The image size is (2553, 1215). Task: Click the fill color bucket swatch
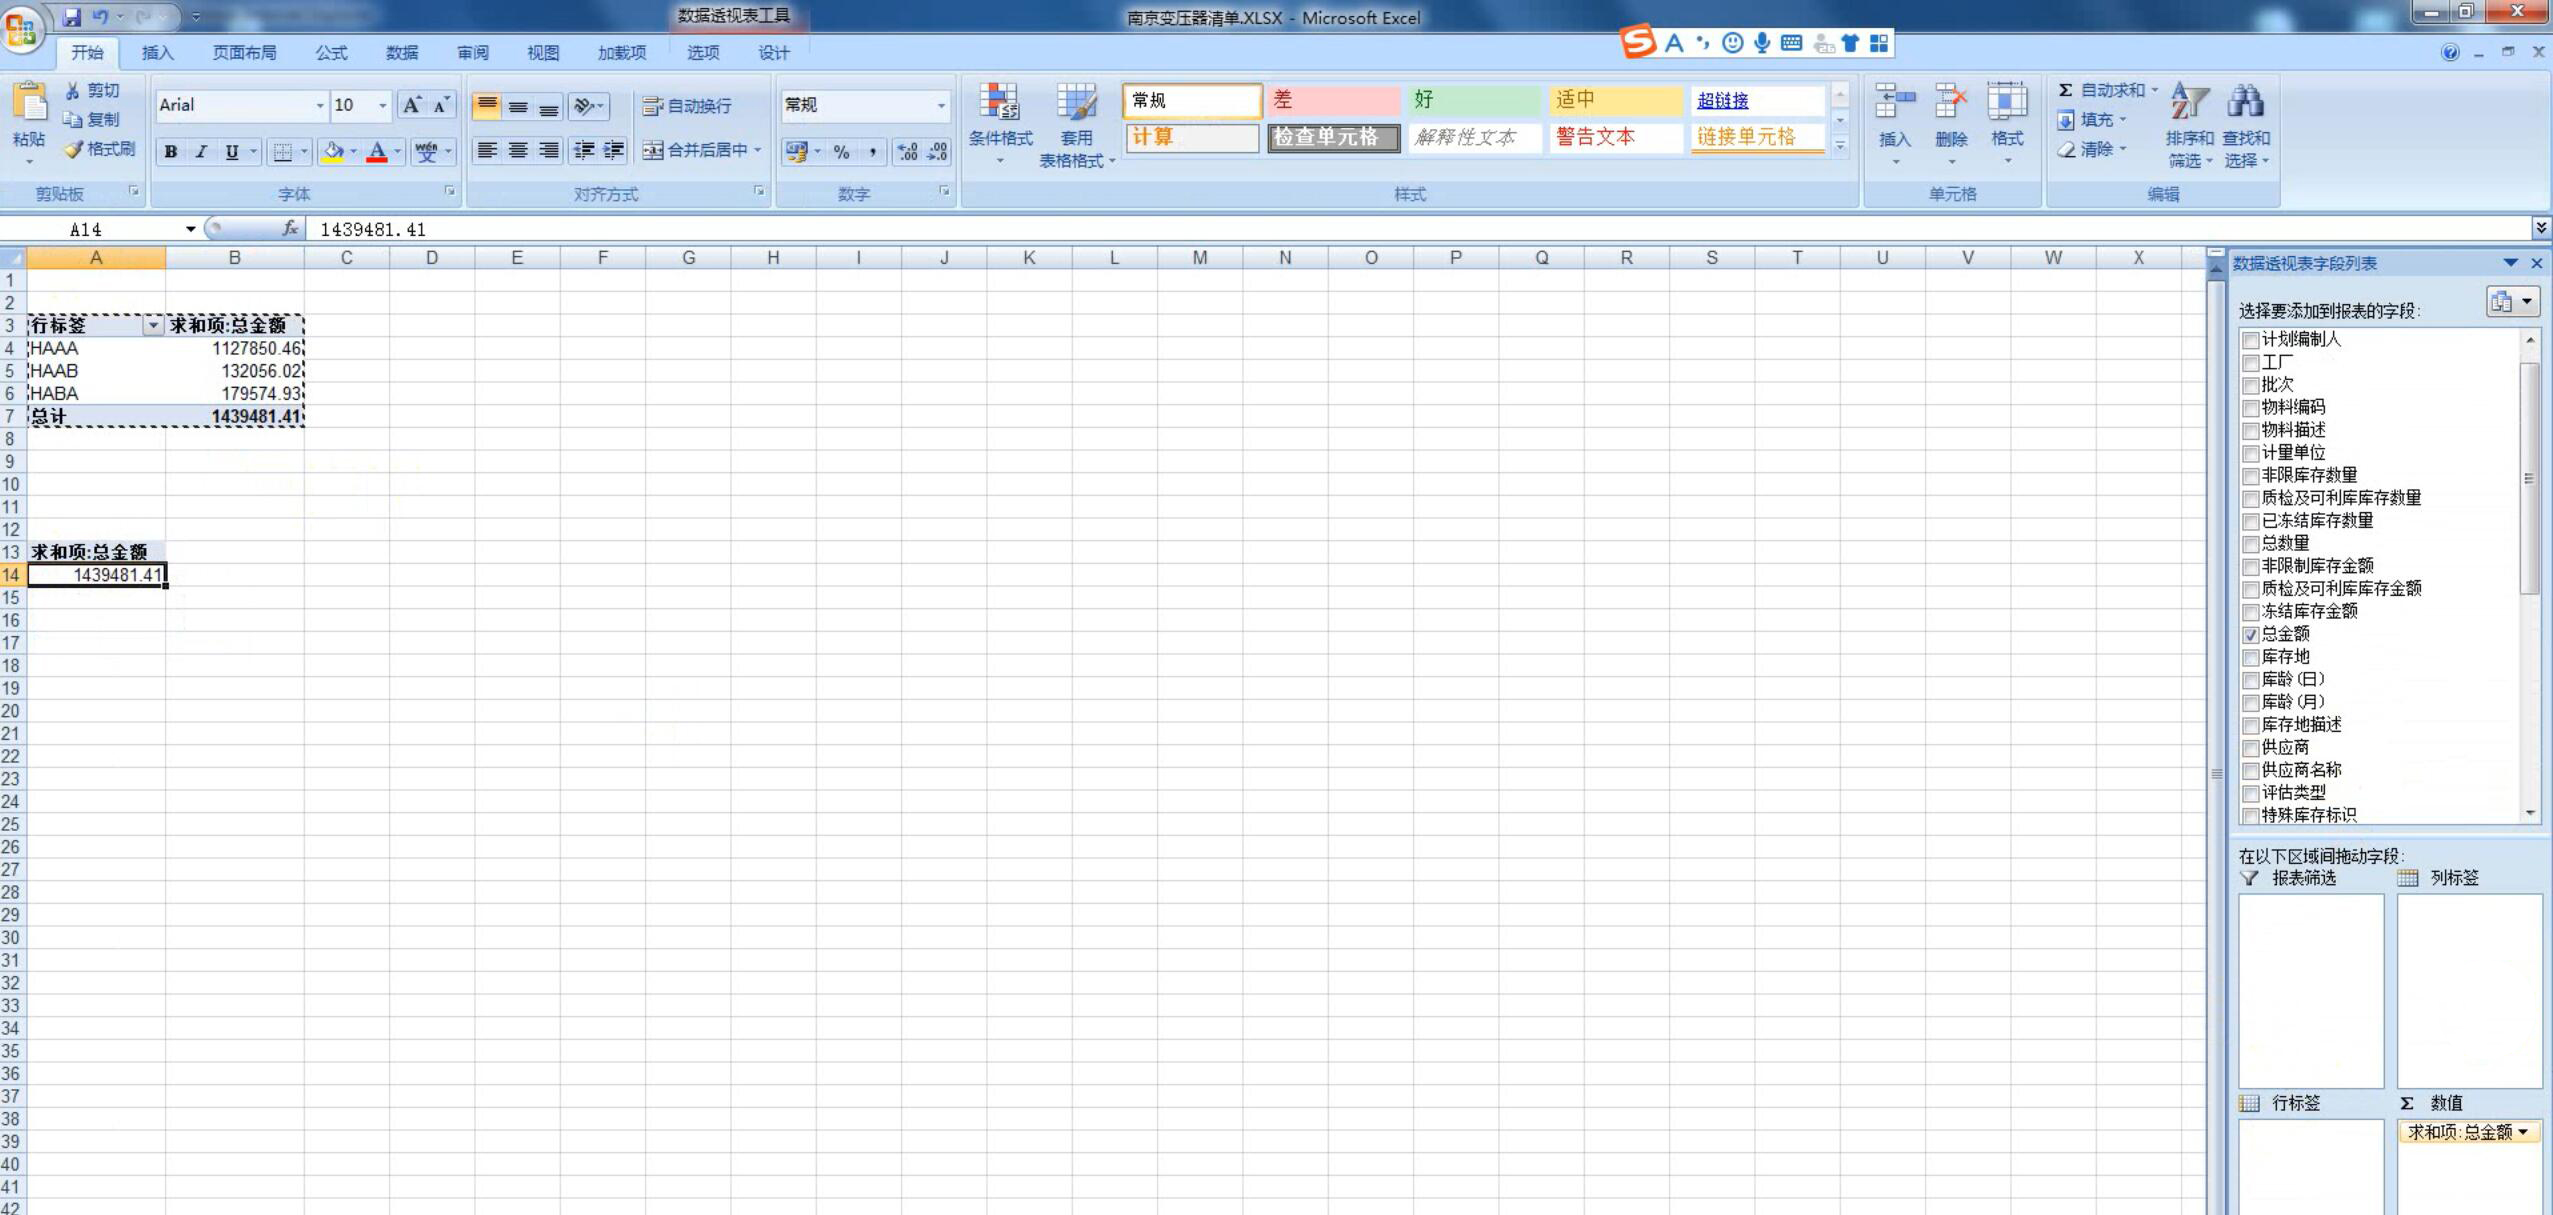point(333,152)
